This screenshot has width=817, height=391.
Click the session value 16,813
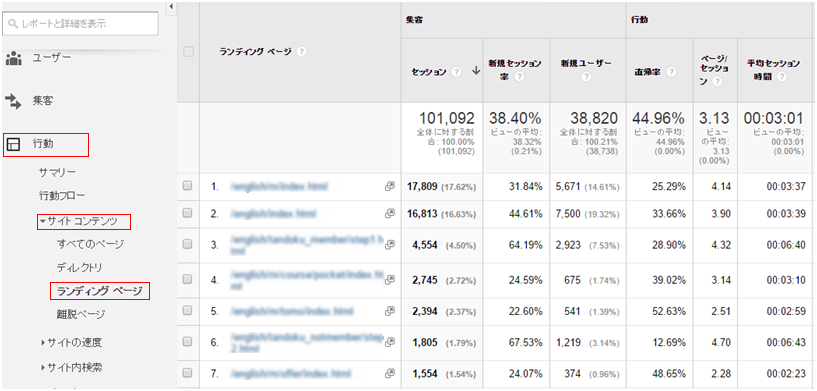423,213
